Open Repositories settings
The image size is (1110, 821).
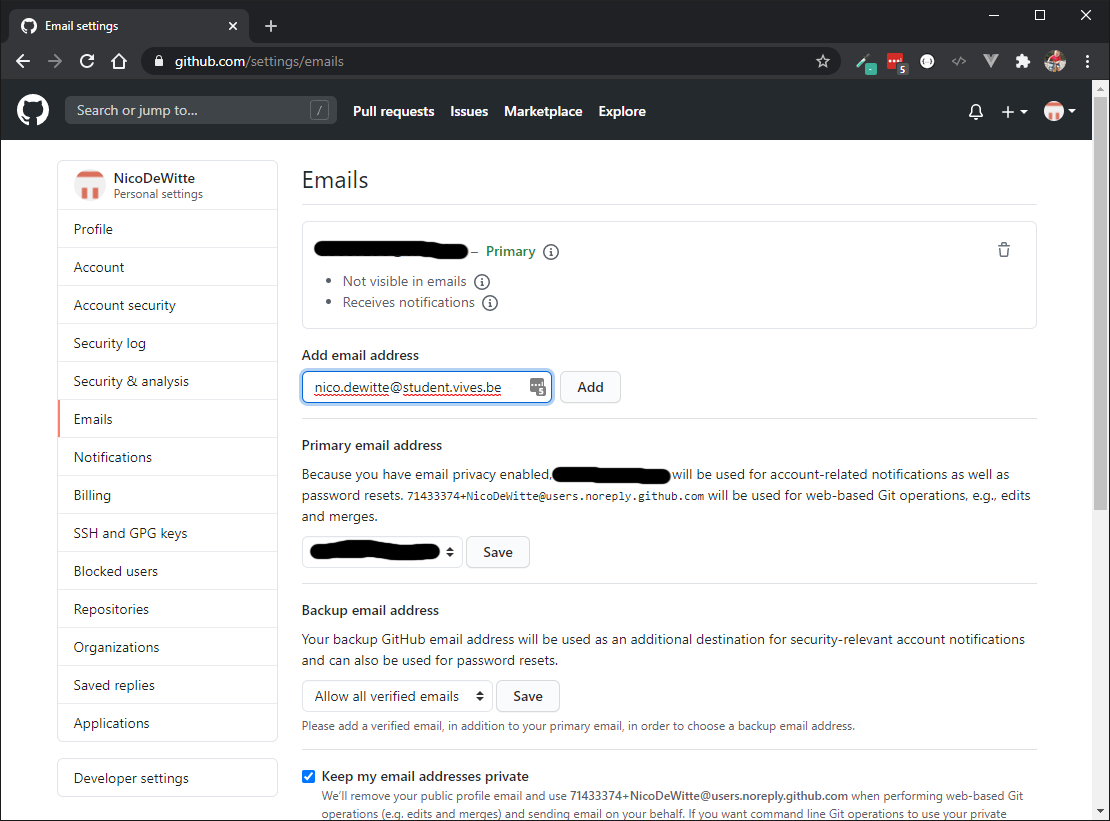coord(168,609)
